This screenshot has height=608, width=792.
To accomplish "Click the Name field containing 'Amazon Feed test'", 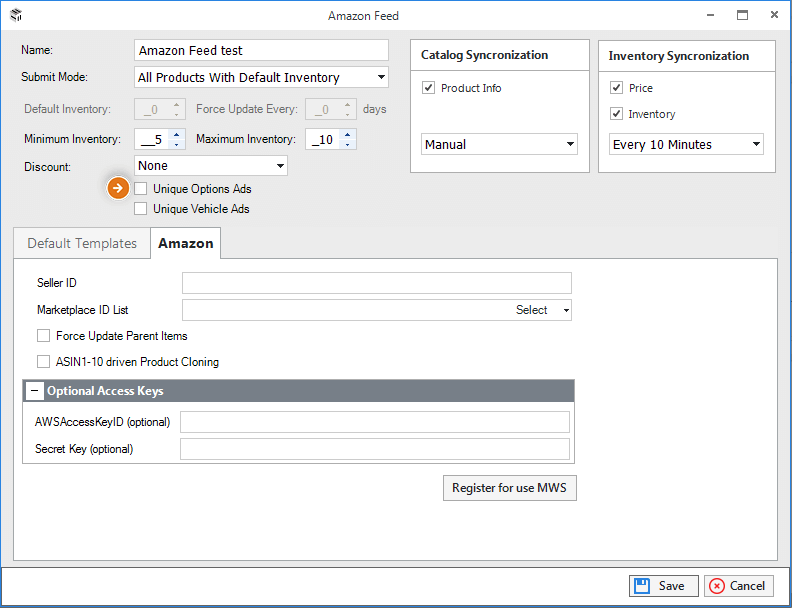I will 261,50.
